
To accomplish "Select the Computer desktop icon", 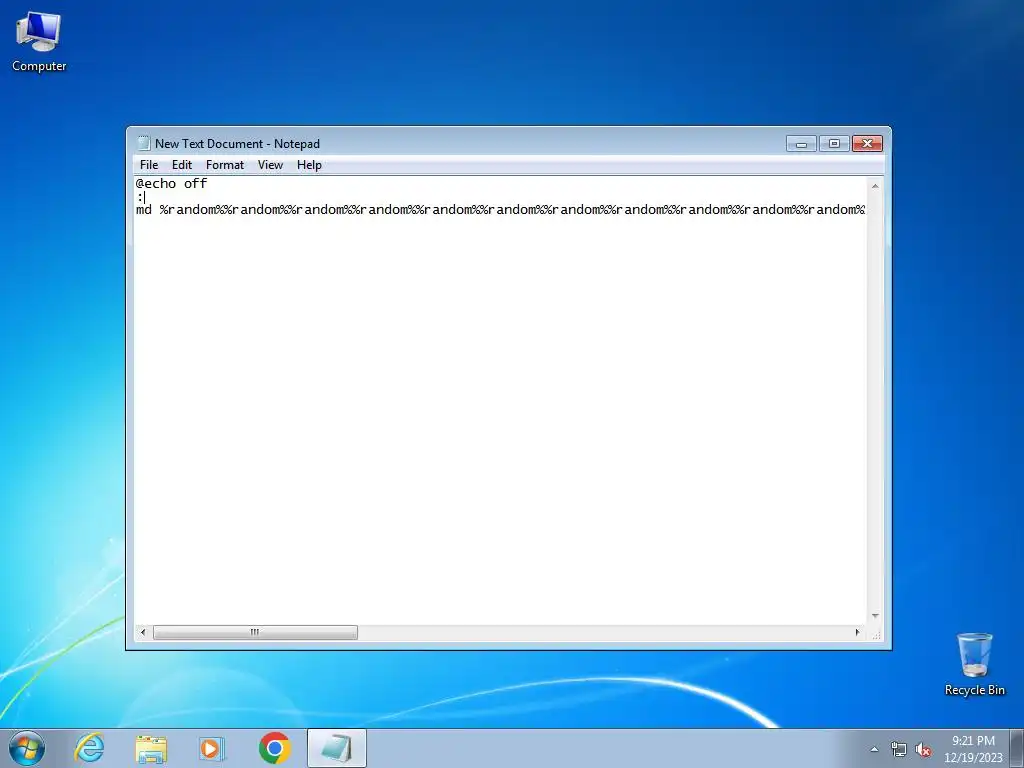I will 39,42.
